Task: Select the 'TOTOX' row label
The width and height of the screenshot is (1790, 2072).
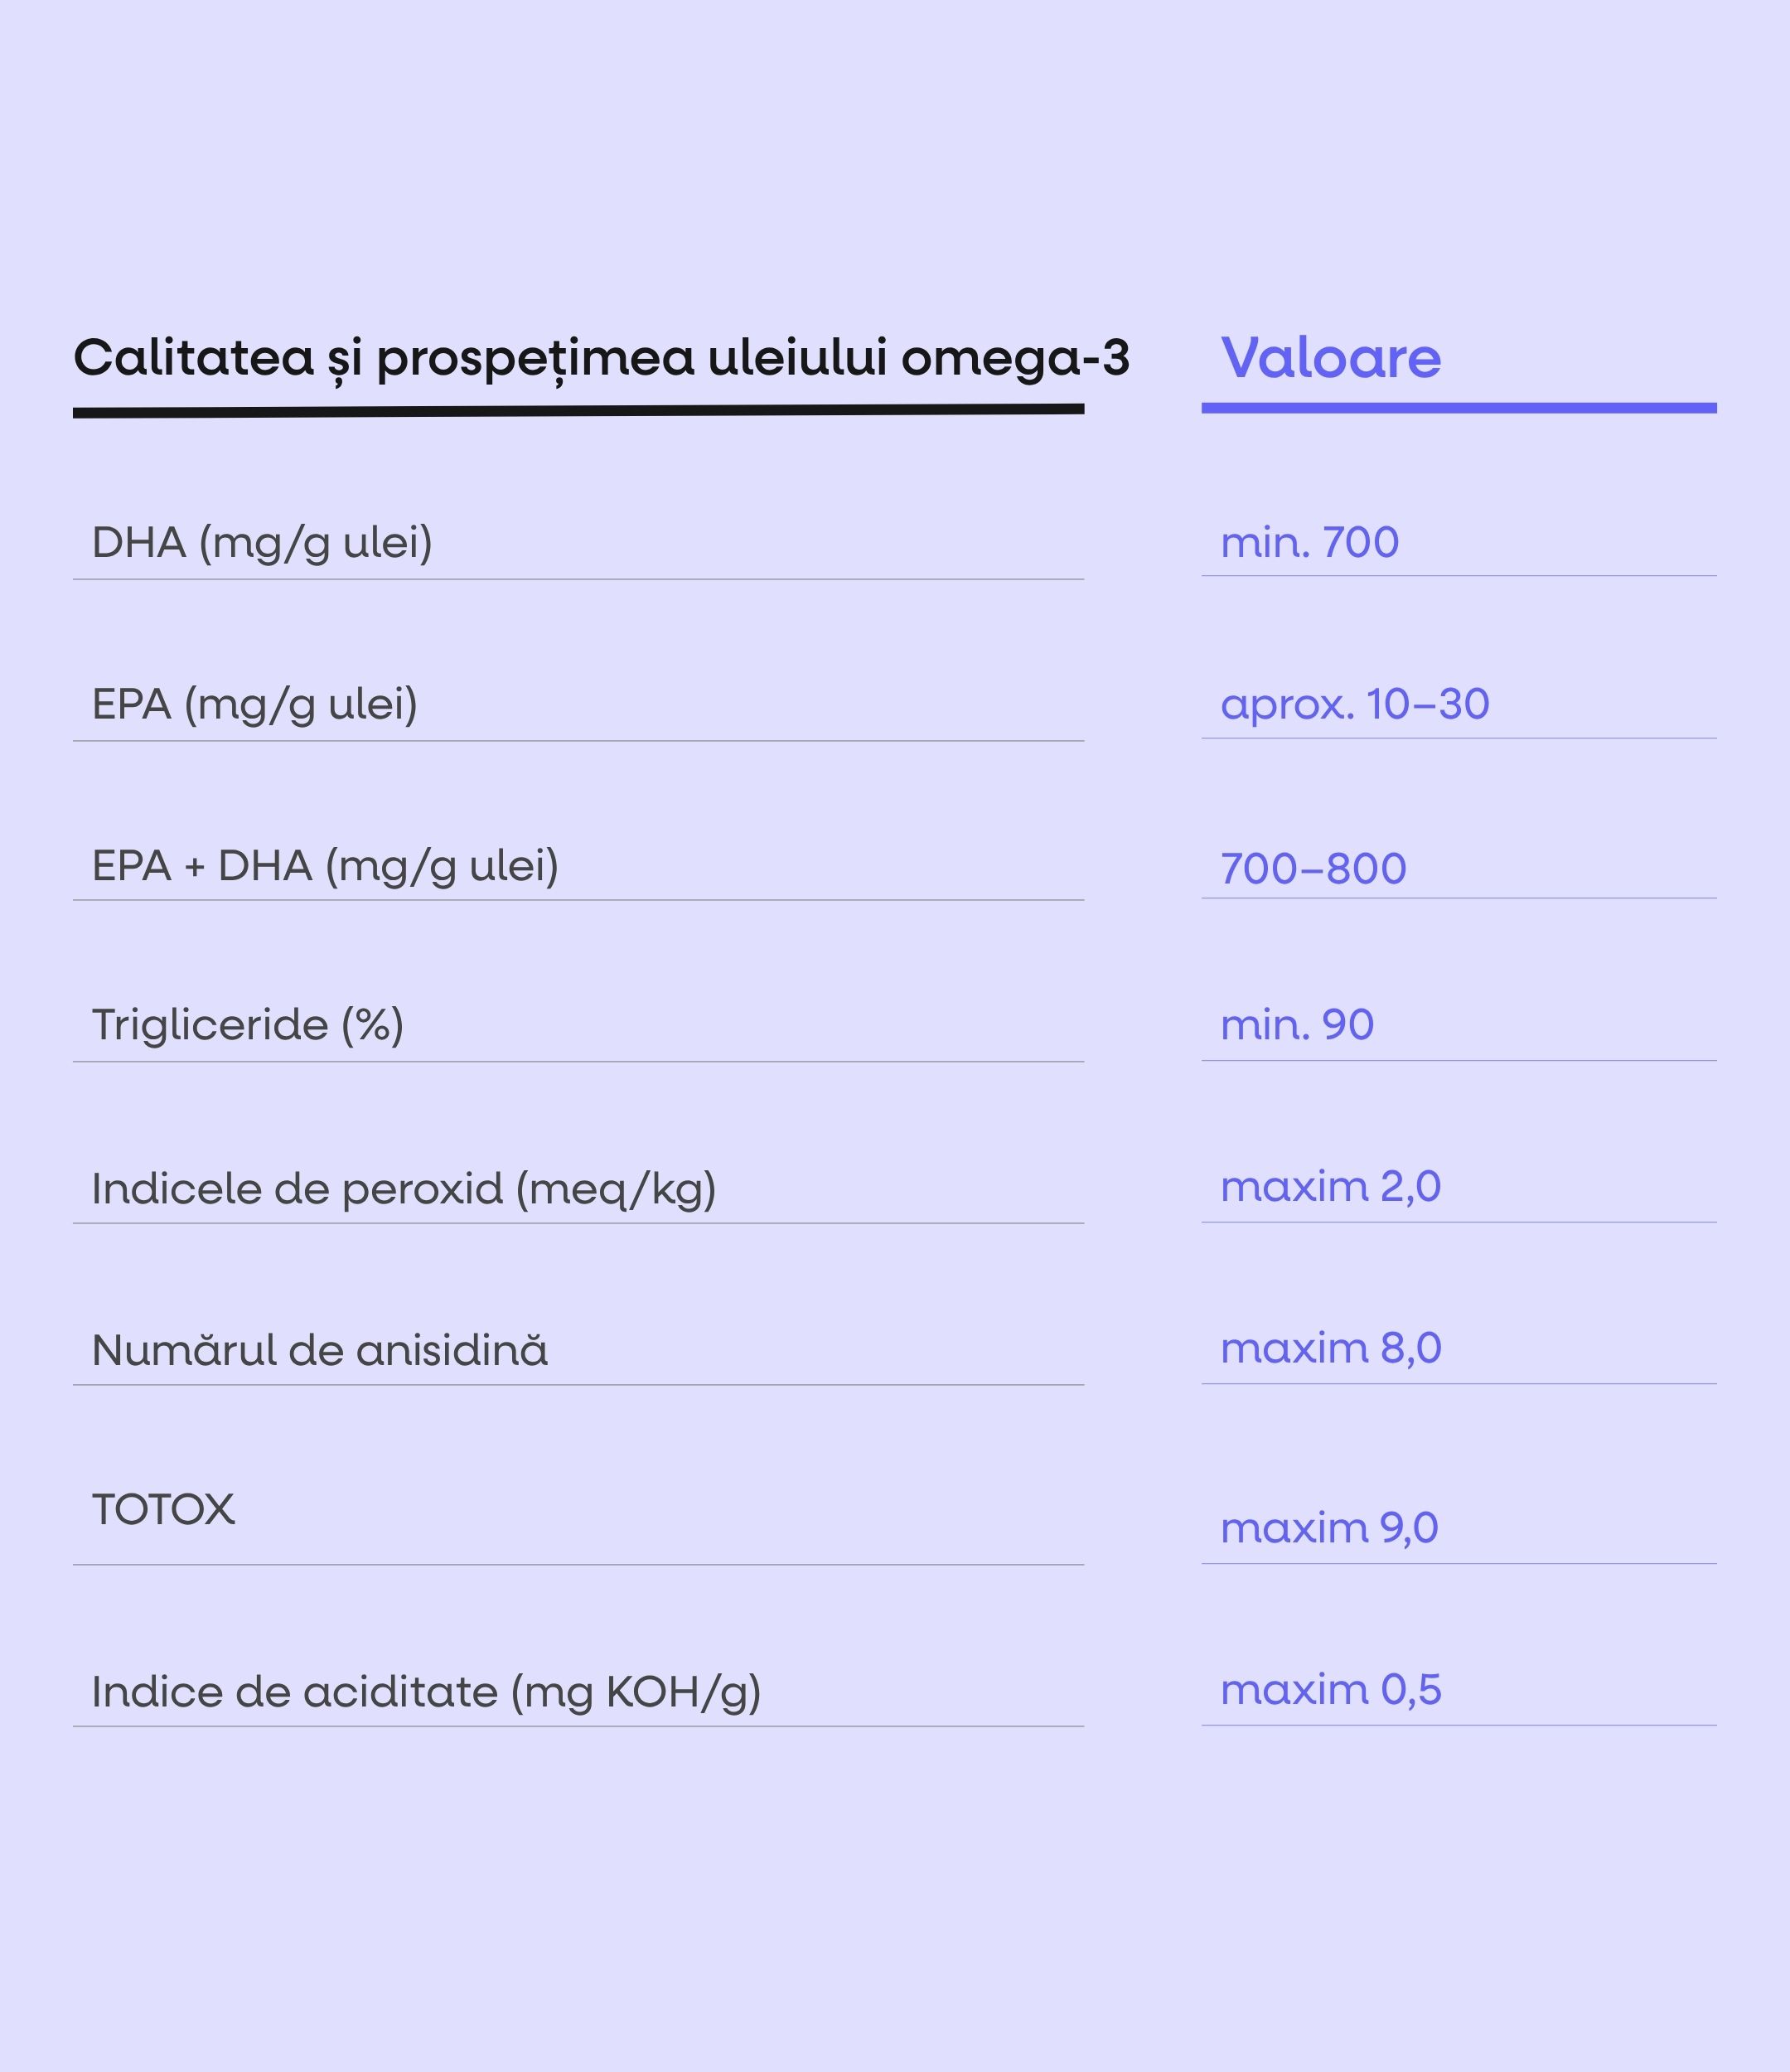Action: coord(163,1509)
